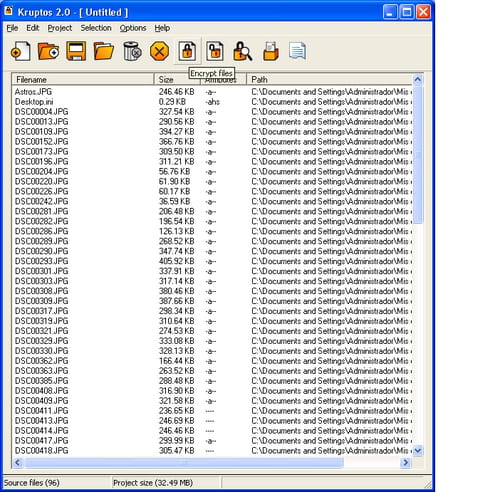Click the vertical scrollbar up arrow
The height and width of the screenshot is (492, 500).
click(x=418, y=79)
